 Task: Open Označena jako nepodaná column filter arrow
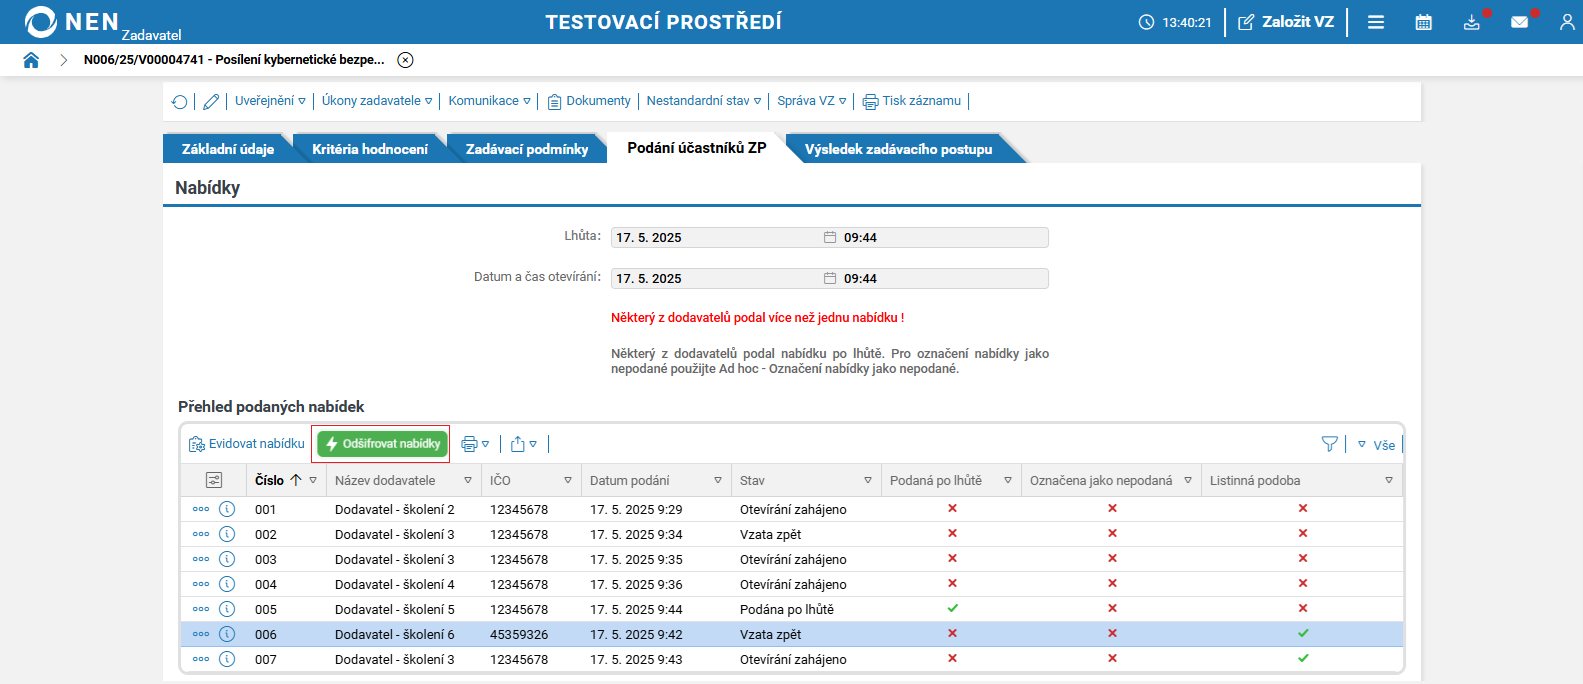click(x=1188, y=481)
